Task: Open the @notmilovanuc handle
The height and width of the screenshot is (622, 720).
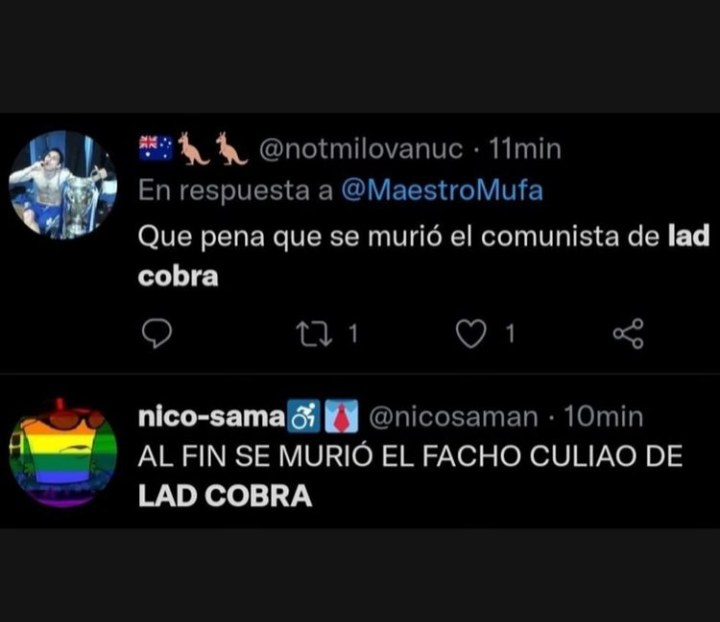Action: pyautogui.click(x=361, y=149)
